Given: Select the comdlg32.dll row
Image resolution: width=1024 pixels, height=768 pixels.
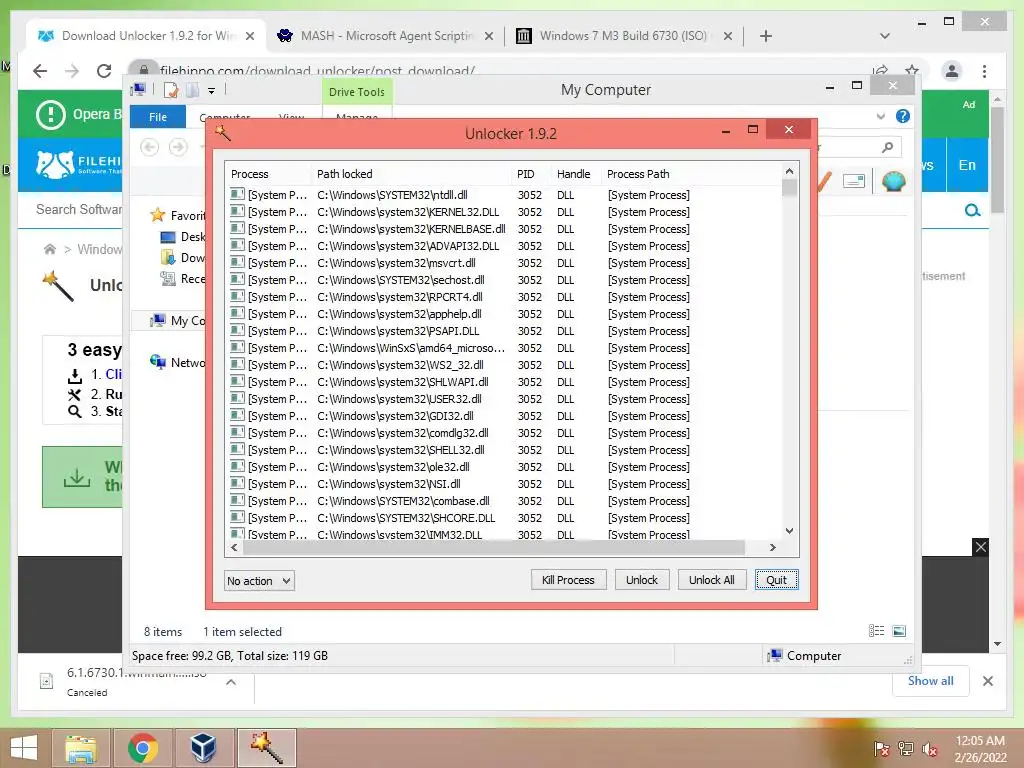Looking at the screenshot, I should 503,432.
